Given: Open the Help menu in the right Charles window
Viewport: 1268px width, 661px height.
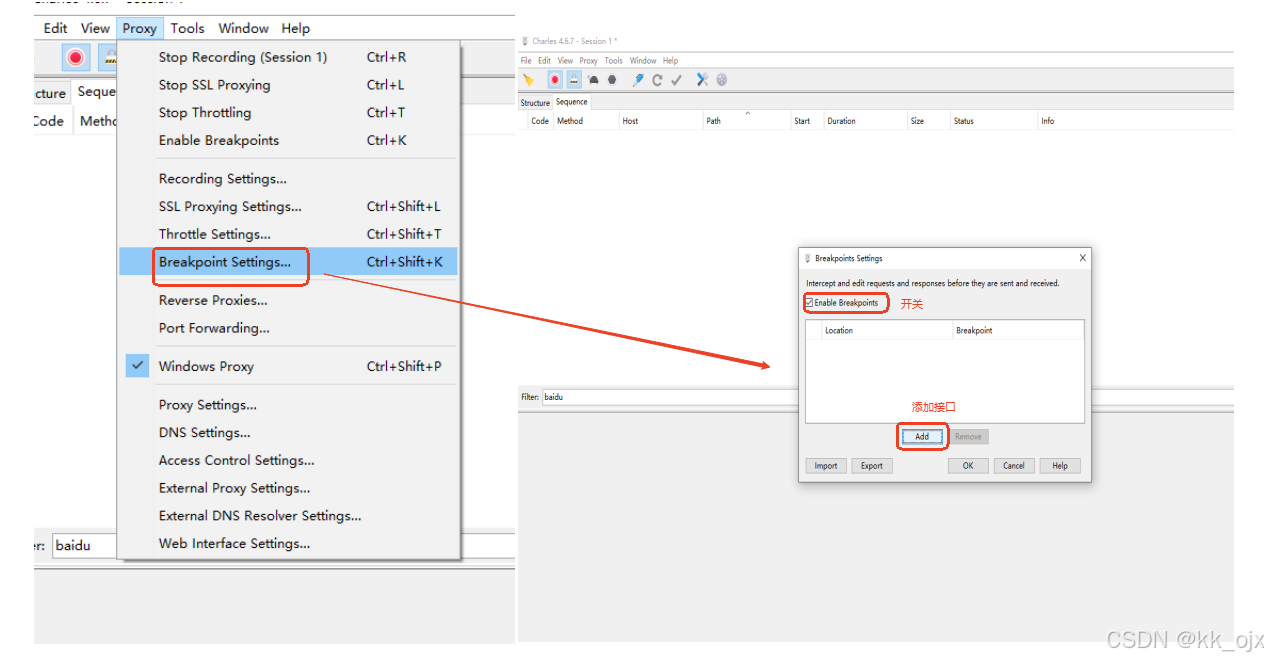Looking at the screenshot, I should (x=670, y=61).
